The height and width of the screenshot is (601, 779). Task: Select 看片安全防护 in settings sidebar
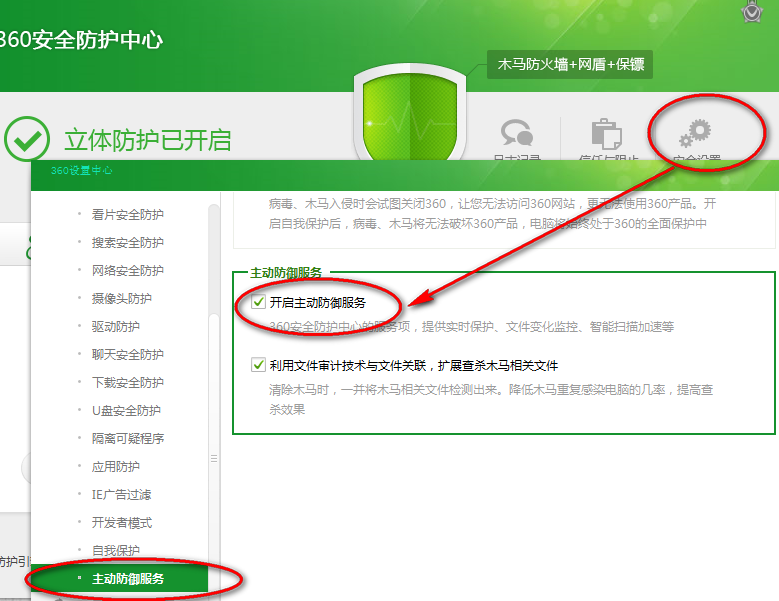click(127, 214)
